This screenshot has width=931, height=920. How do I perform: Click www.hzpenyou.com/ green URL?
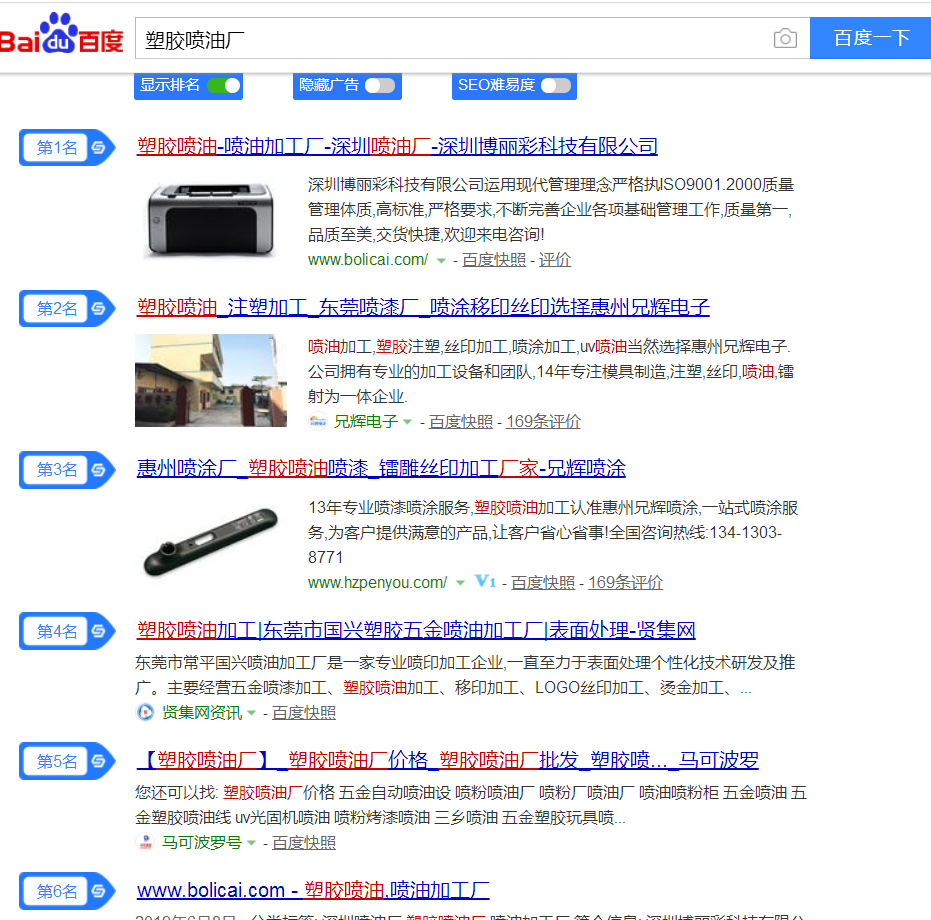377,583
